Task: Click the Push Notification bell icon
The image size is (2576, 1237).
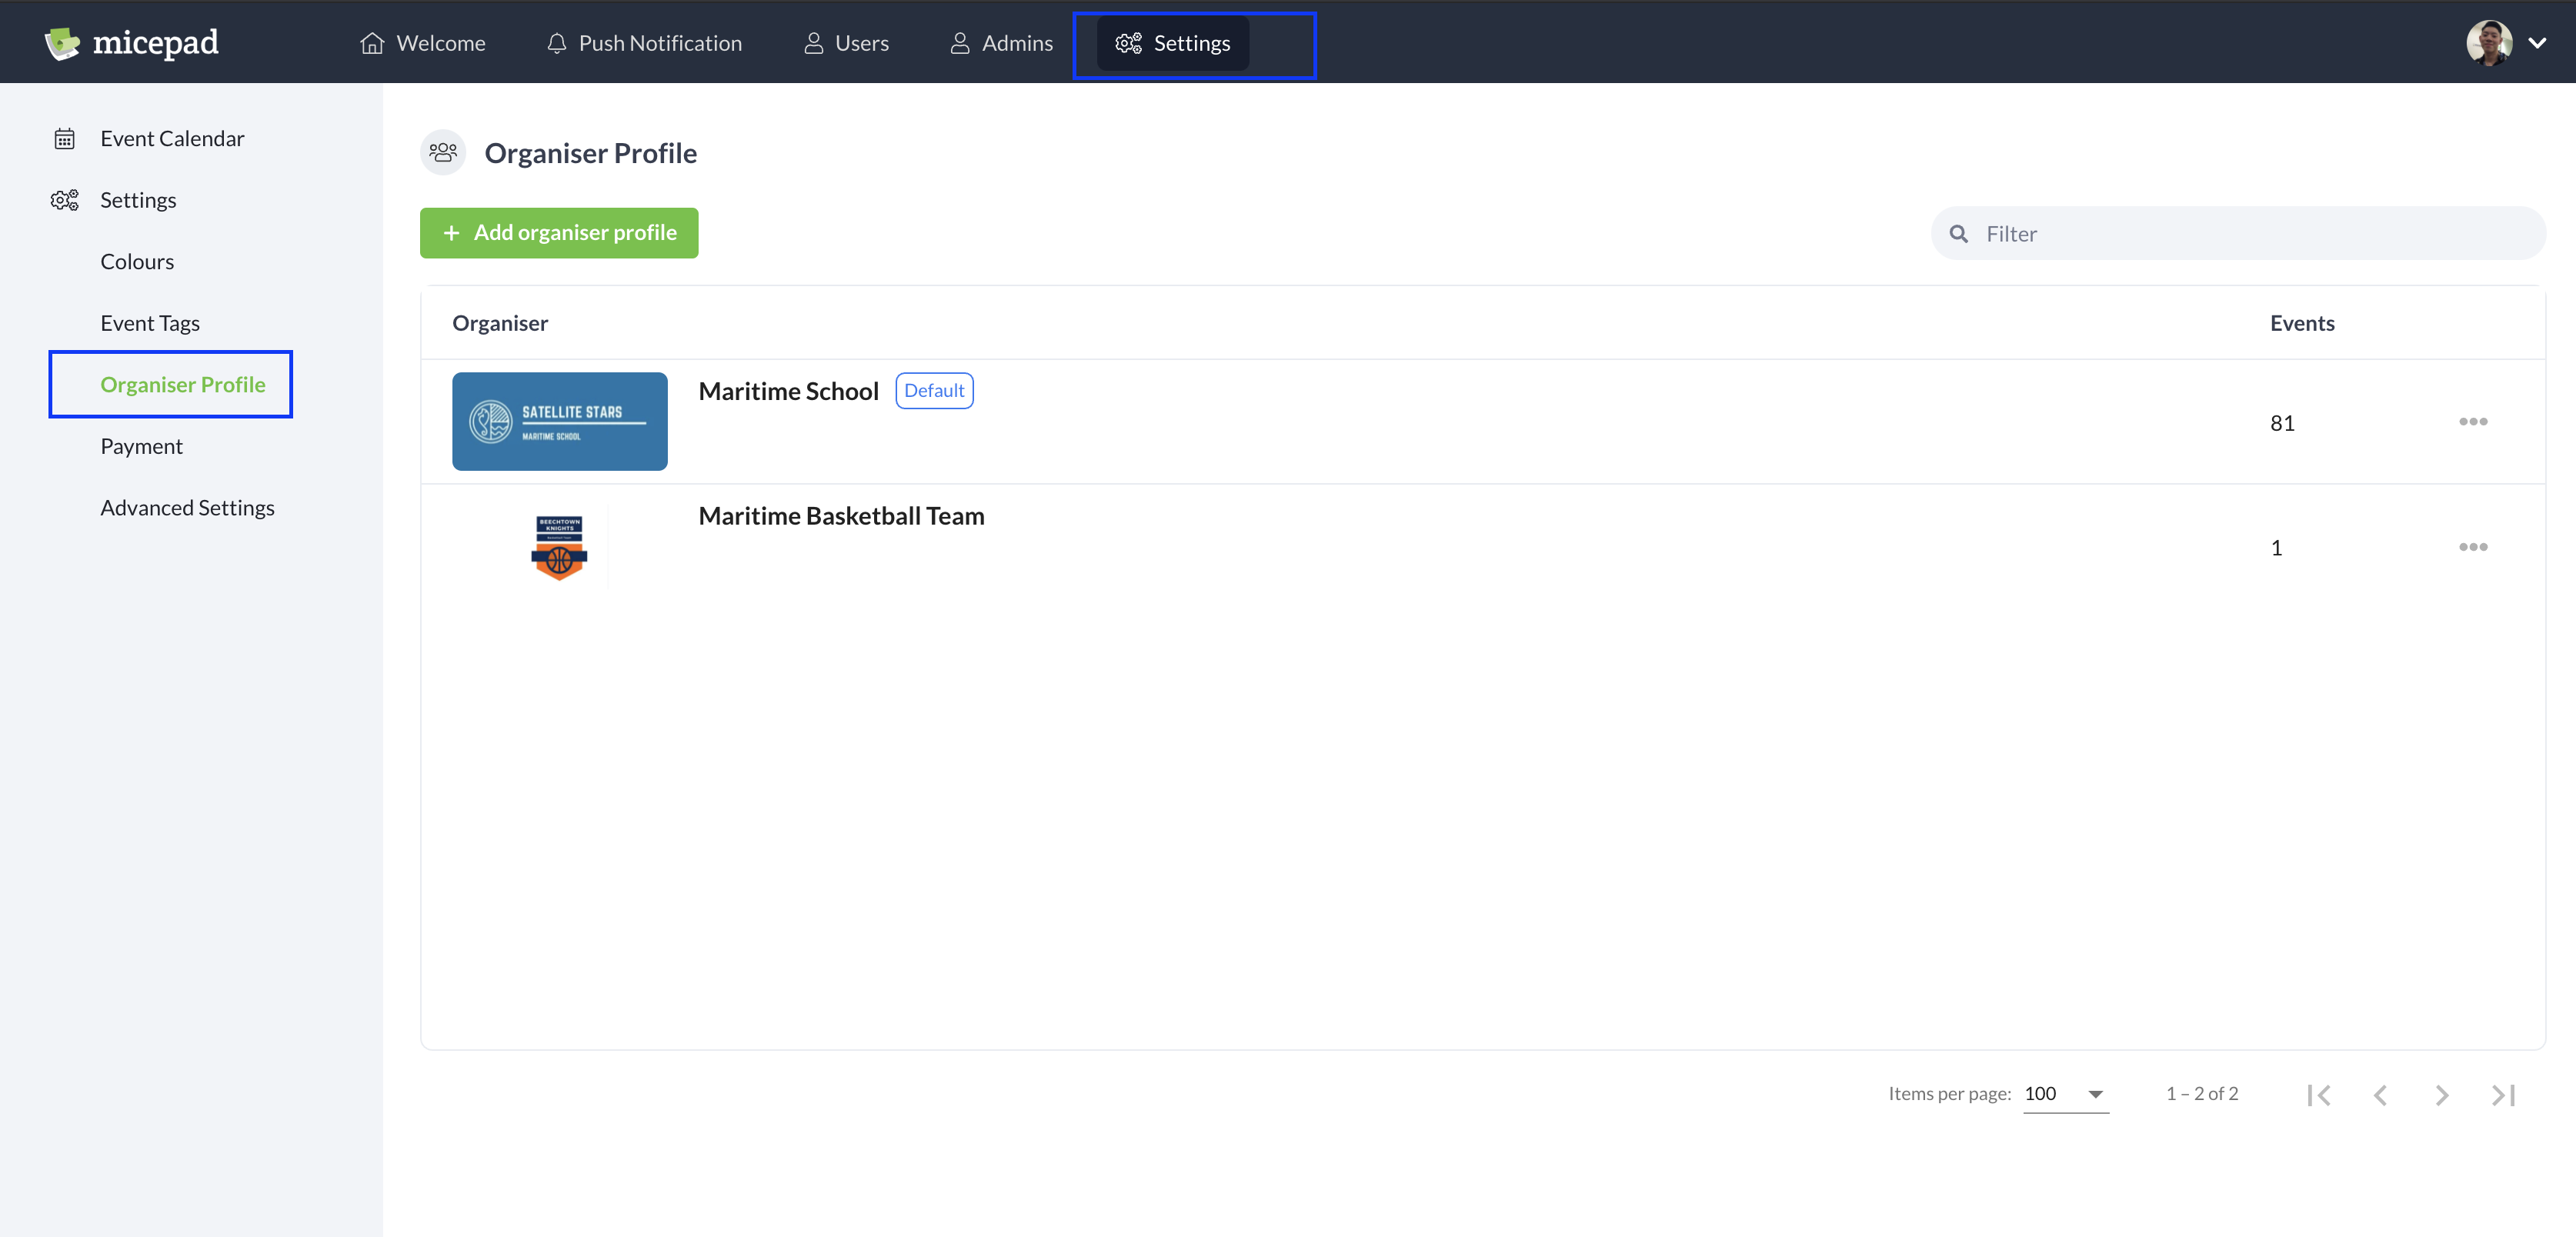Action: click(557, 43)
